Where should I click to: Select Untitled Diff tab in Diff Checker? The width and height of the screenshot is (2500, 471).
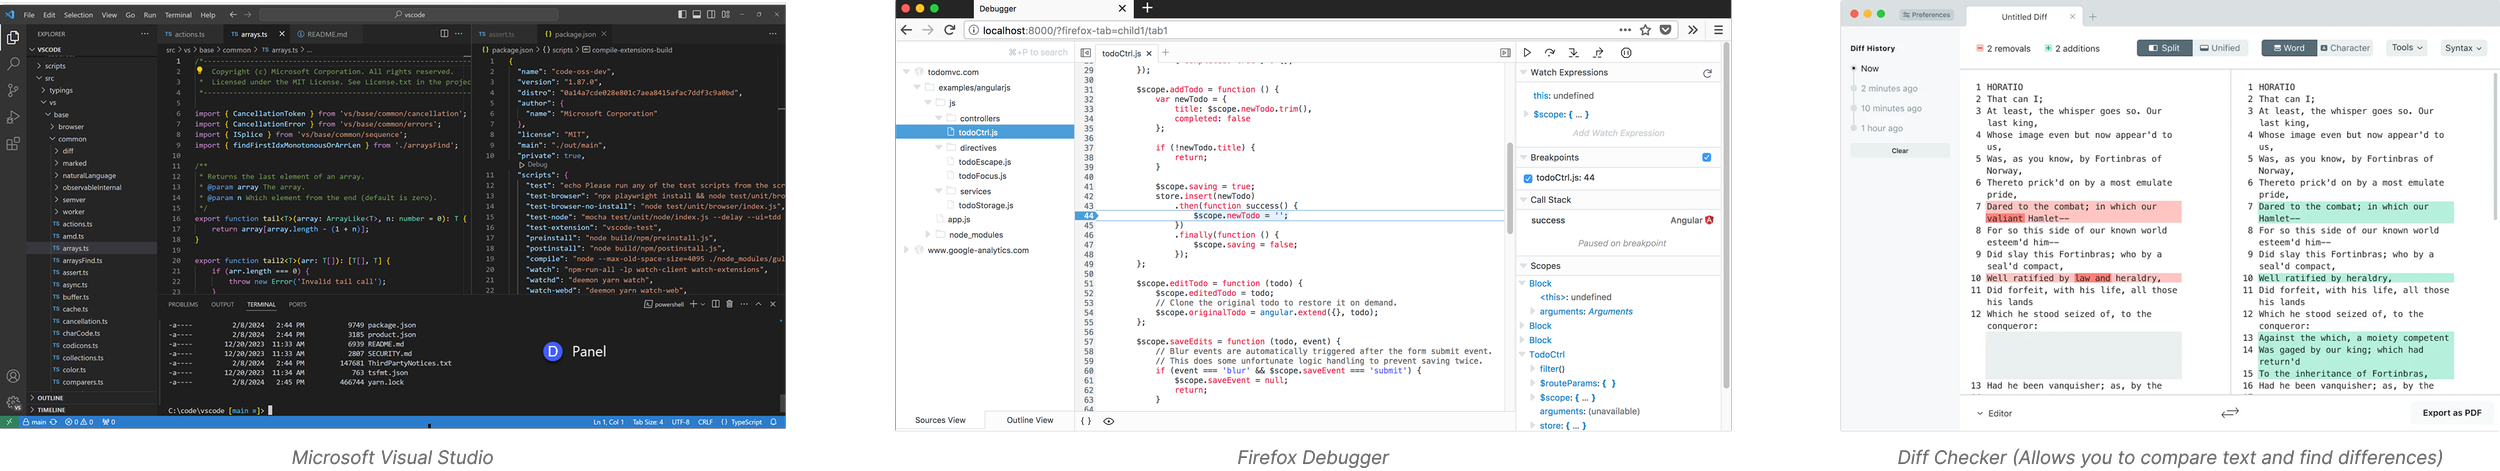pyautogui.click(x=2024, y=17)
